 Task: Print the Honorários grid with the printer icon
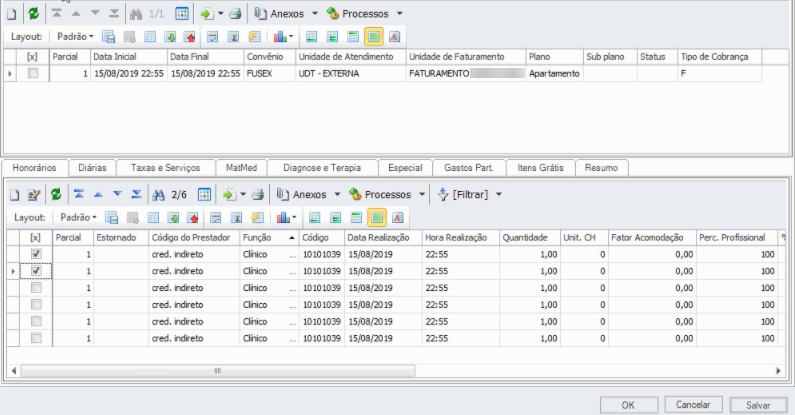(x=258, y=194)
